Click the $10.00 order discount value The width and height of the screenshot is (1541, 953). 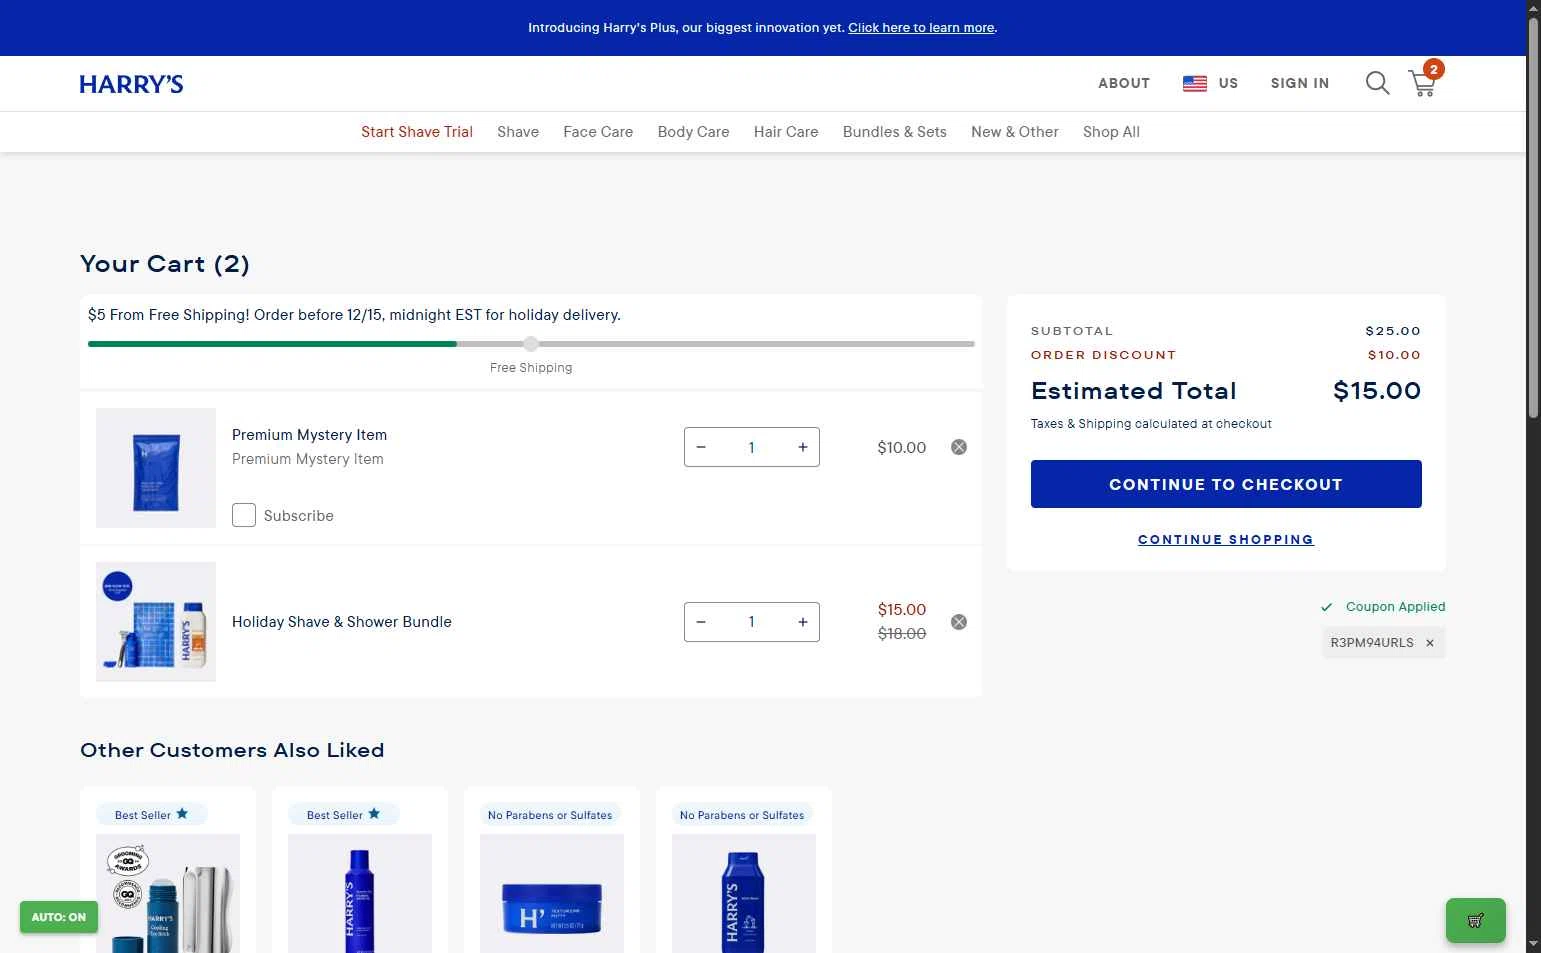pos(1394,355)
